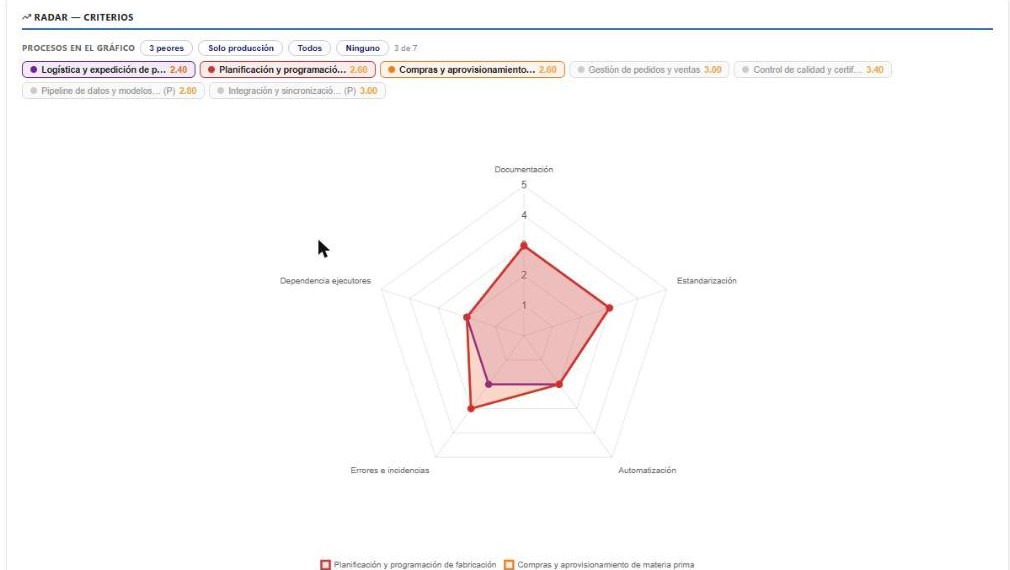Click the 'Planificación y programación de fabricación' legend entry
The image size is (1010, 570).
(x=408, y=565)
